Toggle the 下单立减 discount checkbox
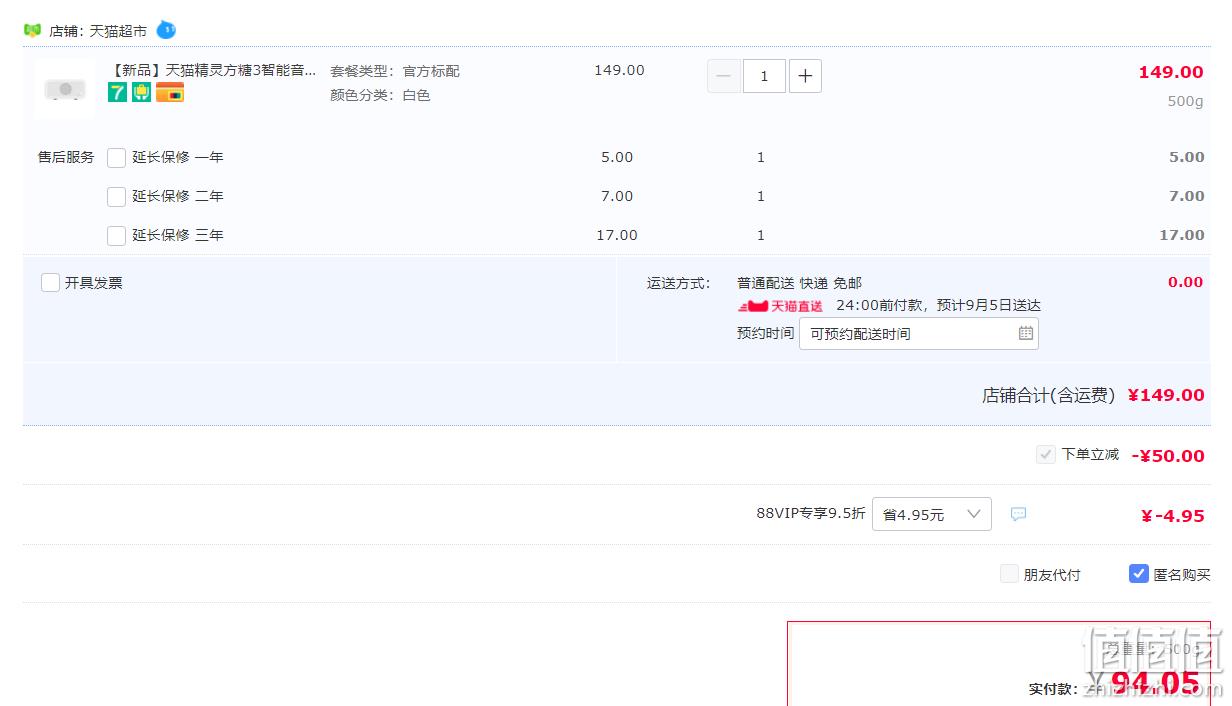 [1045, 454]
